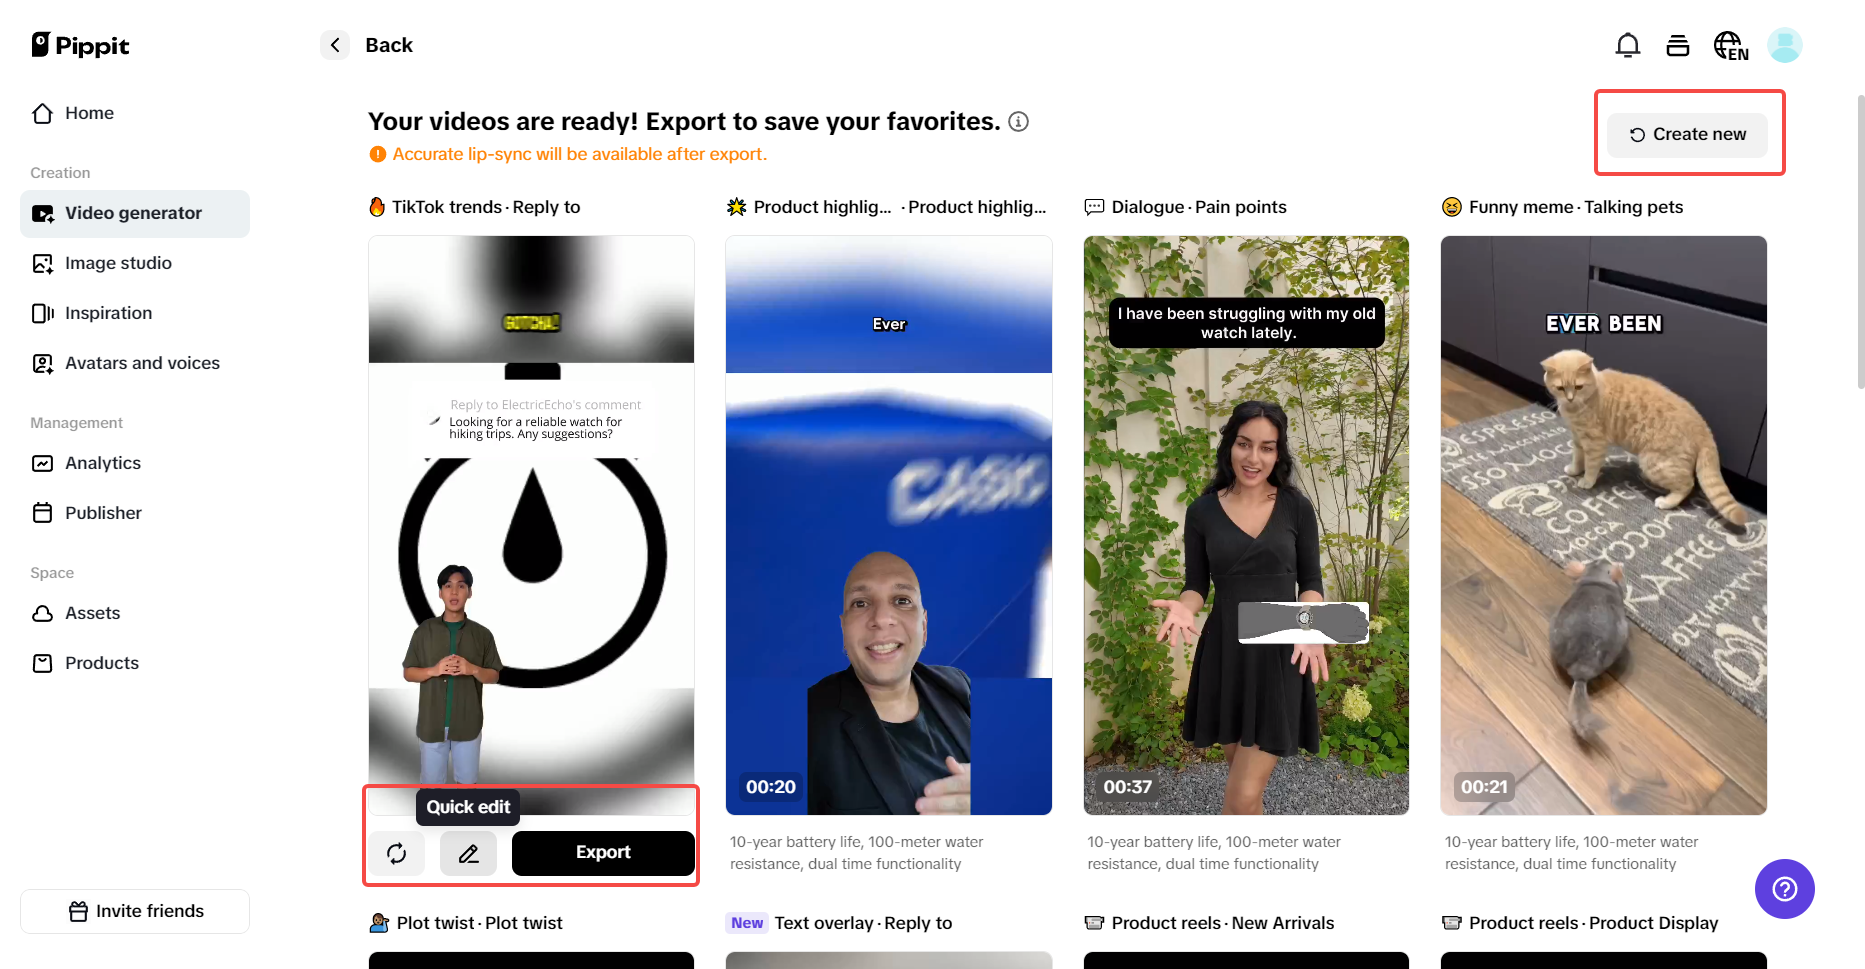This screenshot has width=1865, height=969.
Task: Click the user profile avatar
Action: (x=1784, y=45)
